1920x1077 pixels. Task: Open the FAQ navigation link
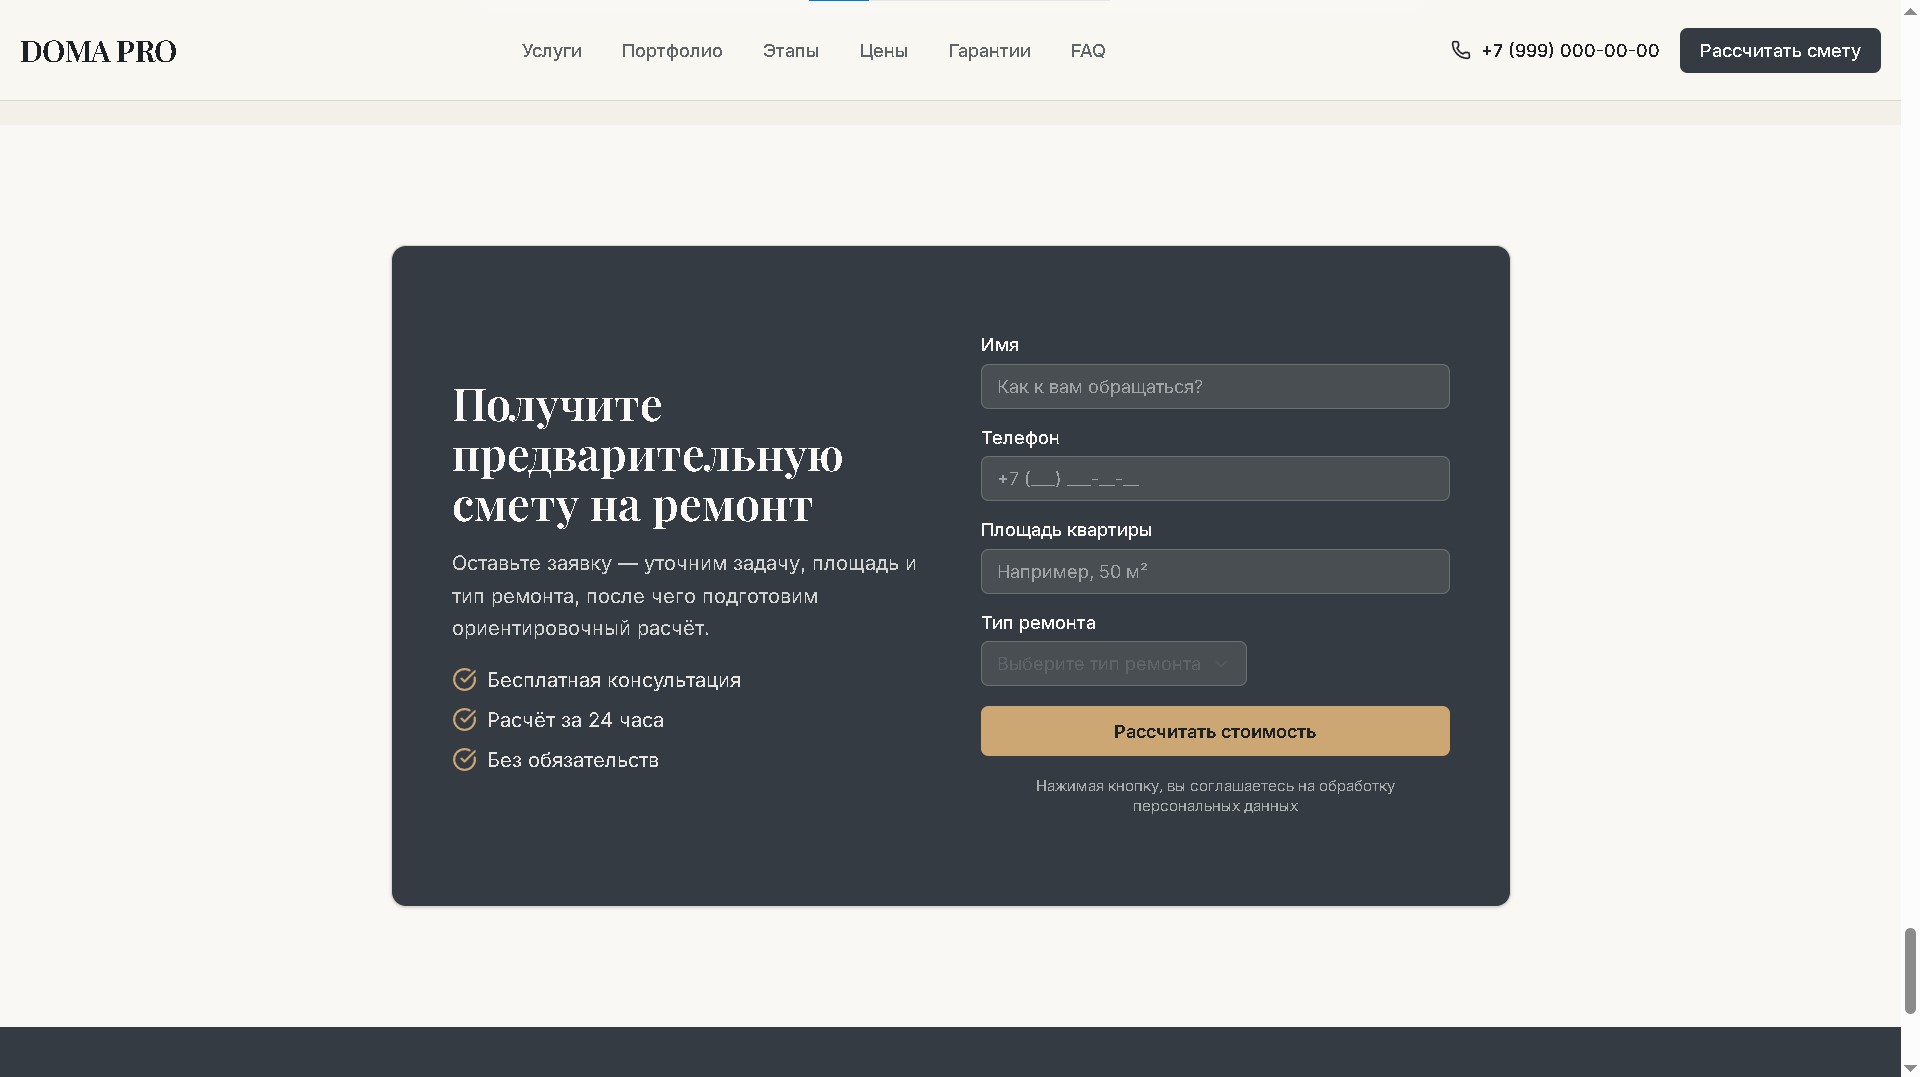tap(1088, 51)
